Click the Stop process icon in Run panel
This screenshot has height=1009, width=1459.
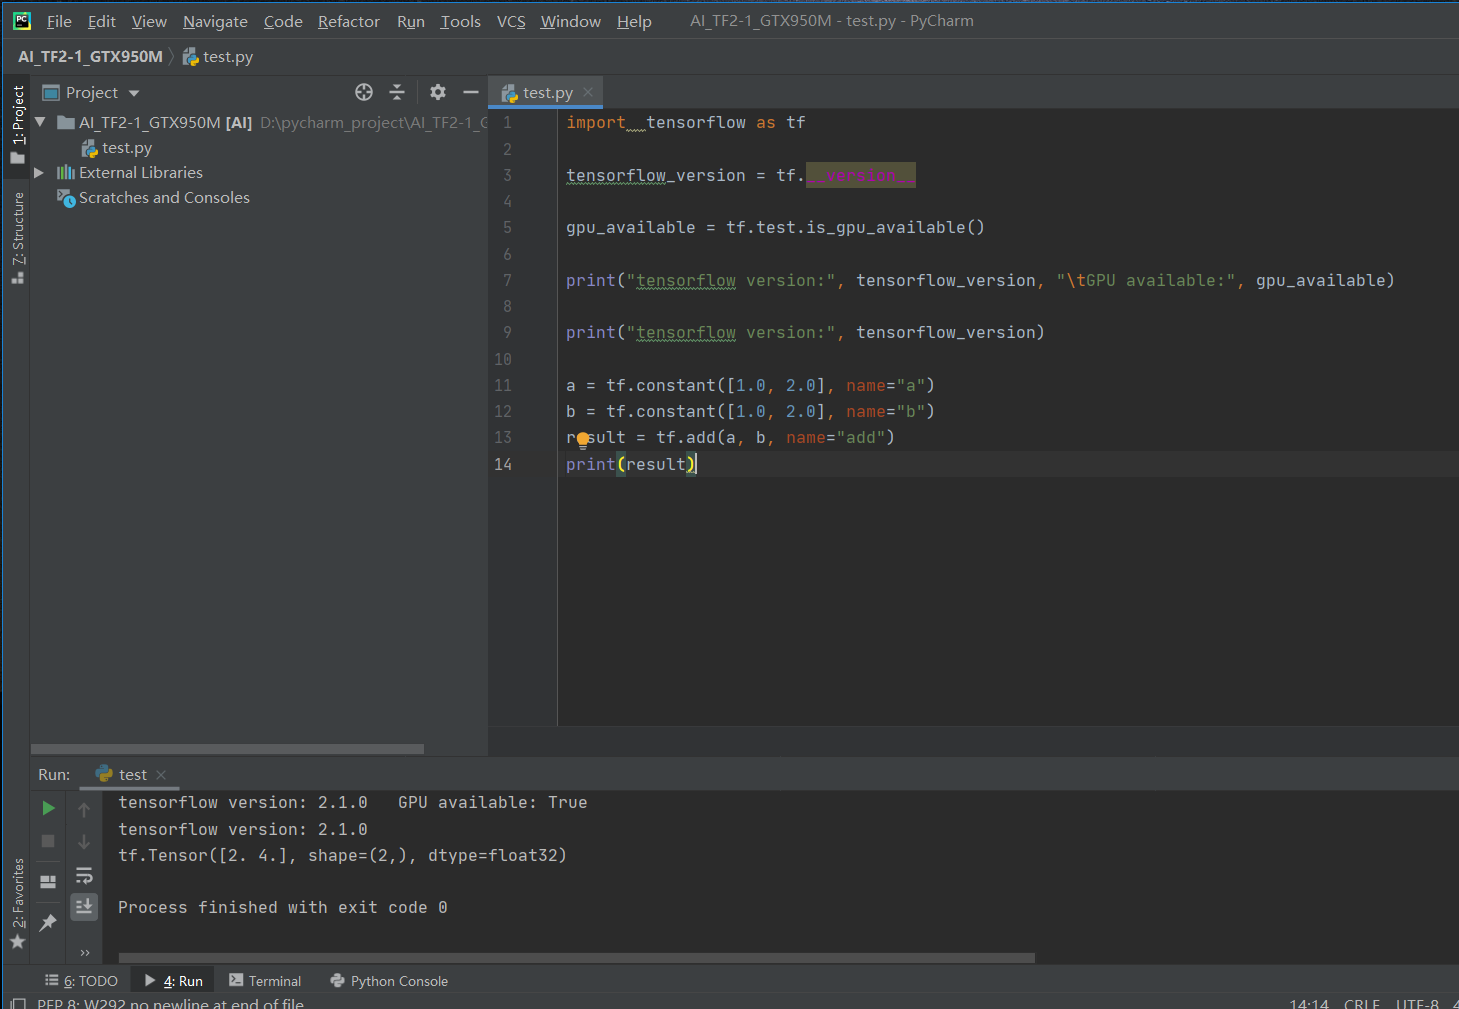coord(47,841)
